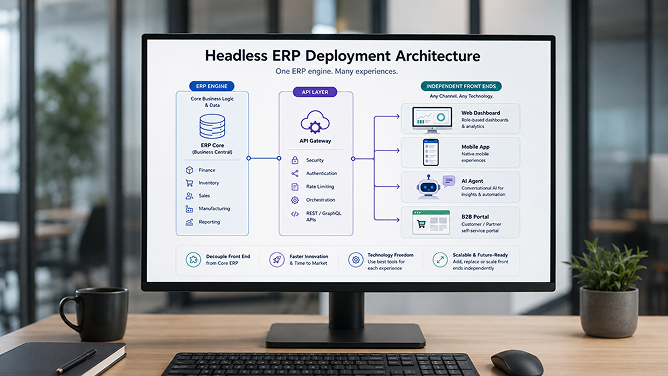Click the subtitle 'One ERP engine. Many experiences.'

pyautogui.click(x=337, y=71)
